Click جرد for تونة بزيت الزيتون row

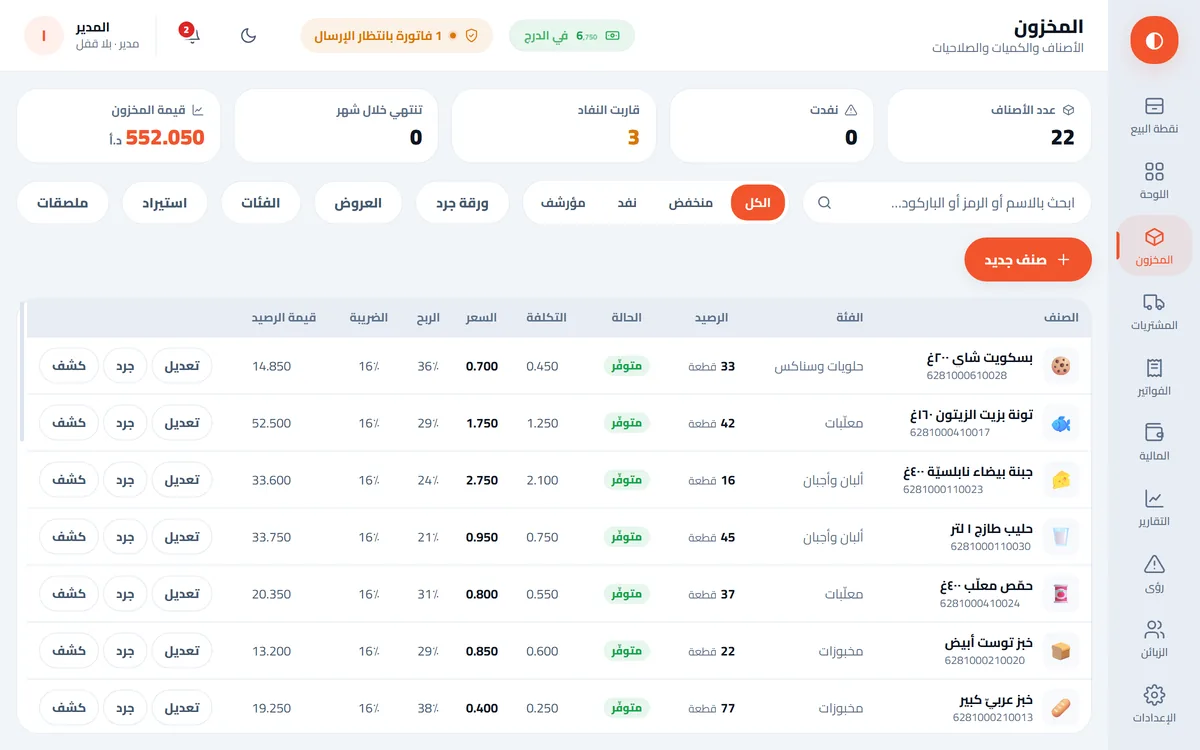(125, 423)
